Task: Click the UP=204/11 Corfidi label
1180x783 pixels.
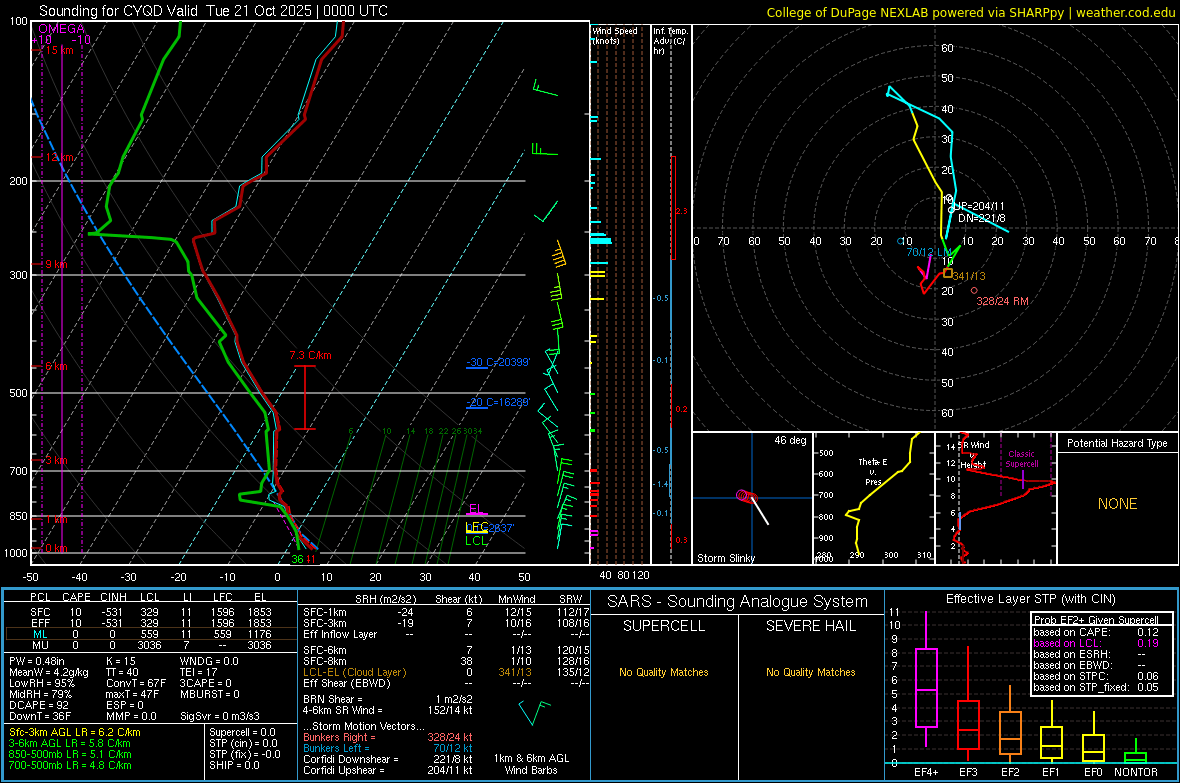Action: (x=979, y=206)
